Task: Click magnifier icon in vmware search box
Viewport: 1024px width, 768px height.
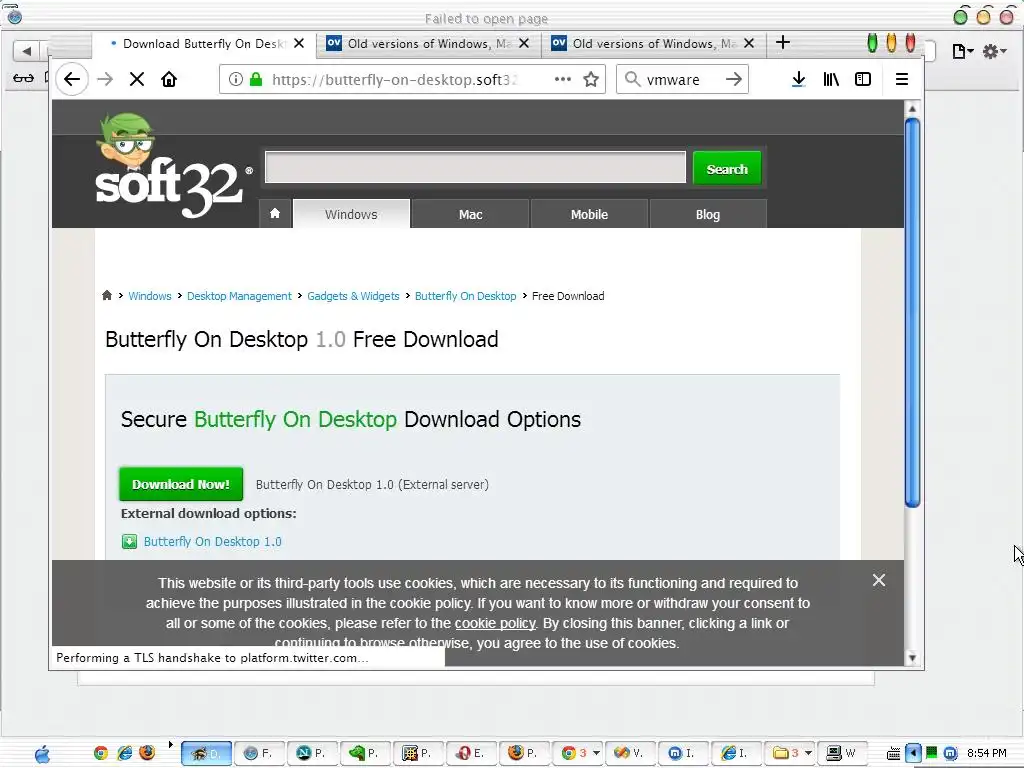Action: coord(632,80)
